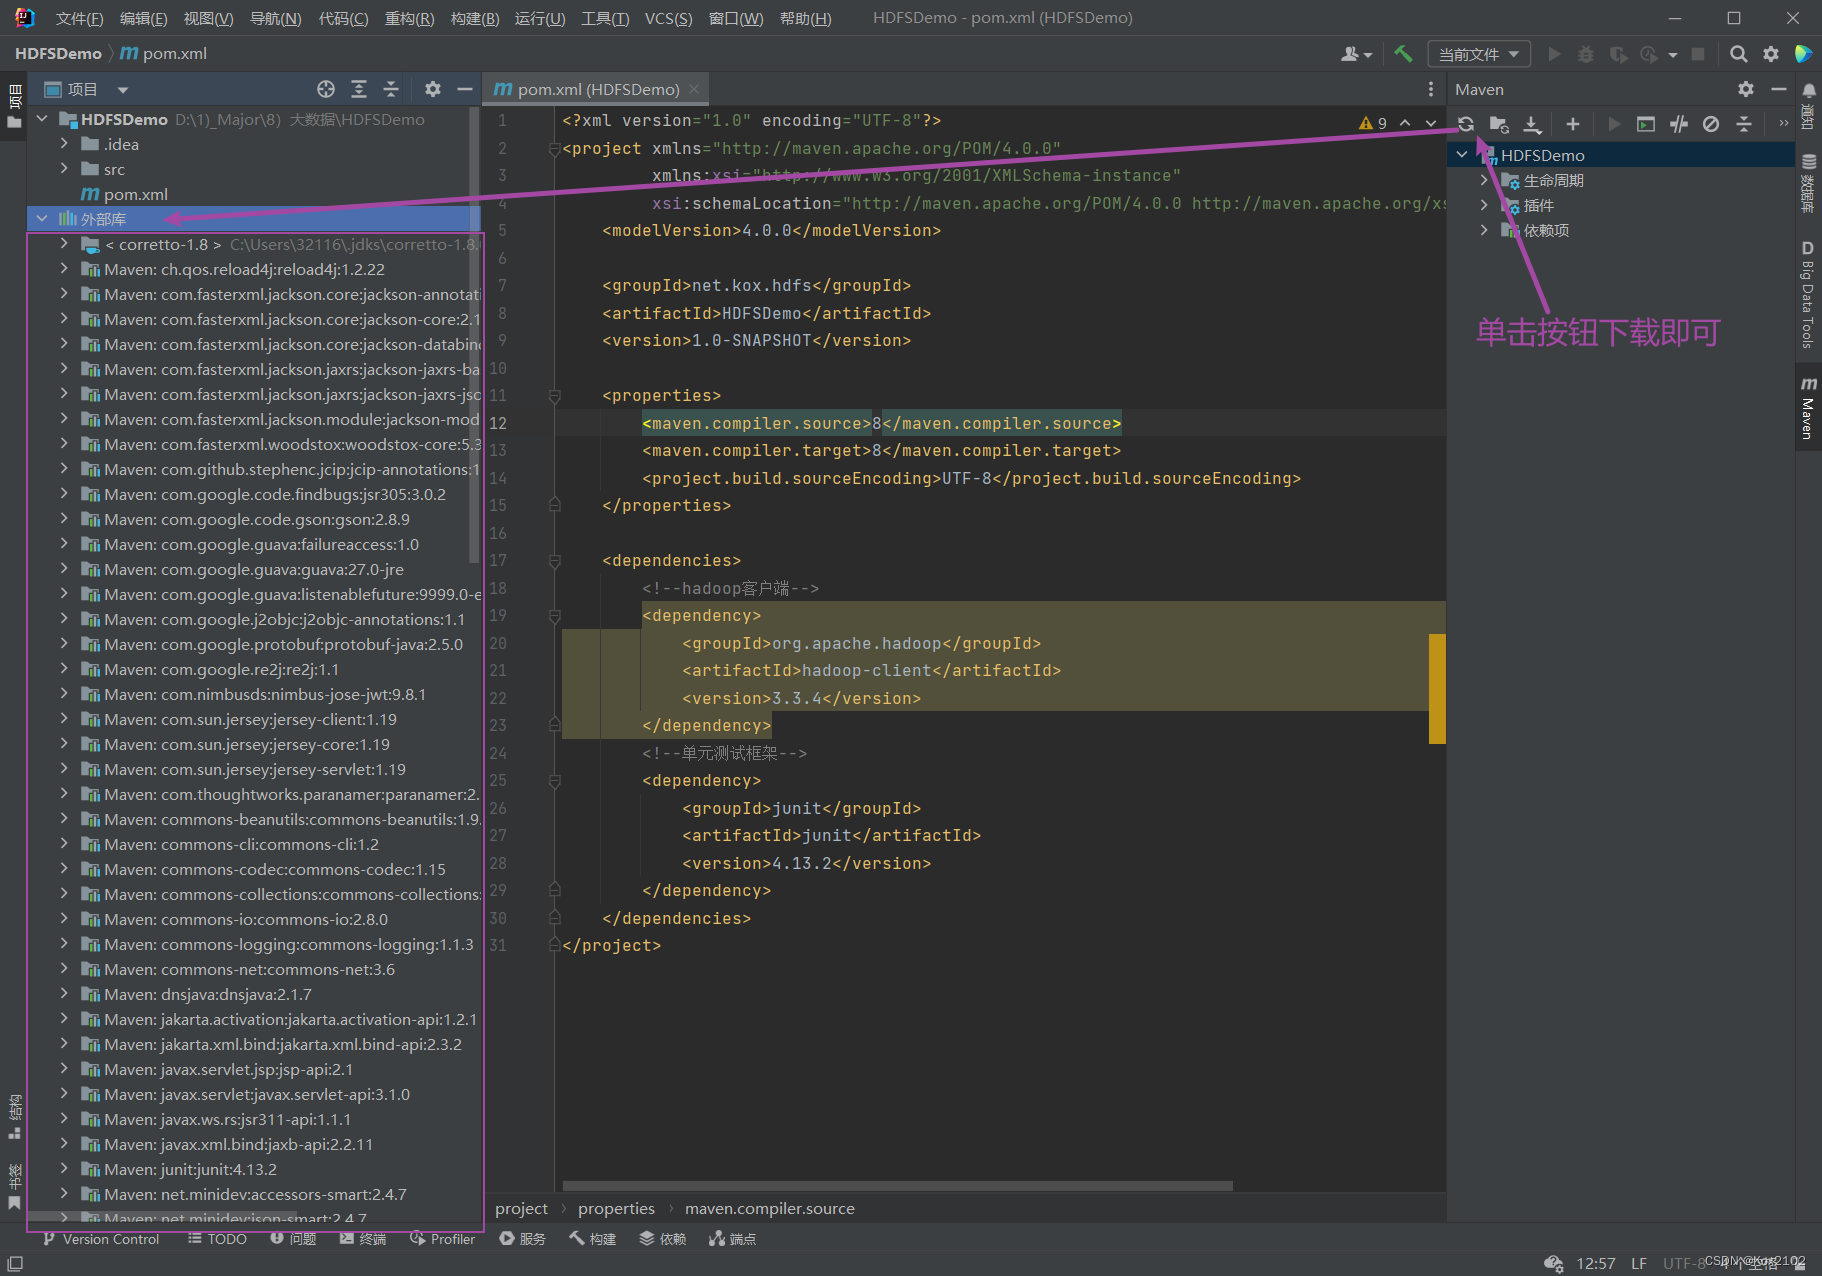Go to next highlighted problem arrow
1822x1276 pixels.
tap(1431, 123)
